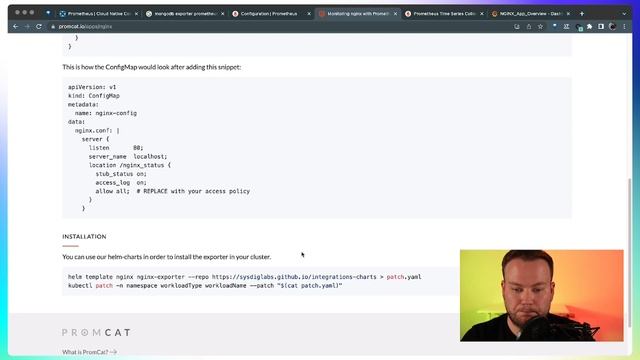This screenshot has width=640, height=360.
Task: Click the extension icon with green badge
Action: tap(578, 27)
